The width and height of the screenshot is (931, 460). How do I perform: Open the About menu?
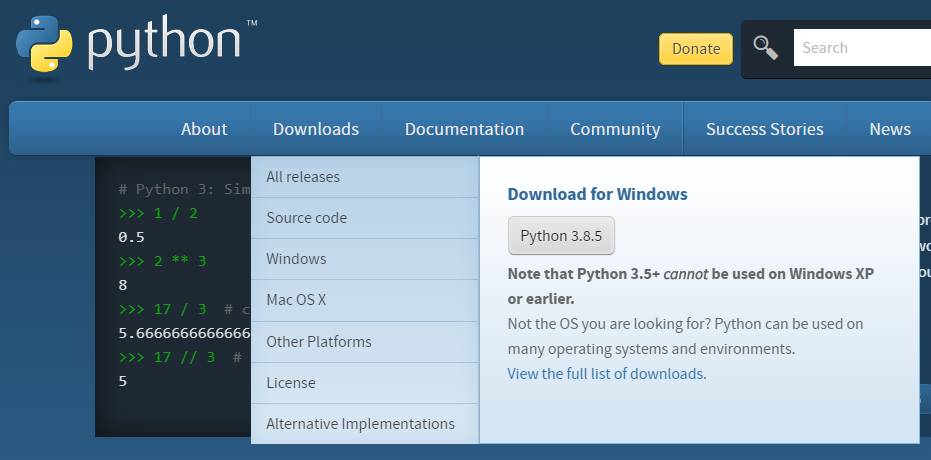[204, 129]
